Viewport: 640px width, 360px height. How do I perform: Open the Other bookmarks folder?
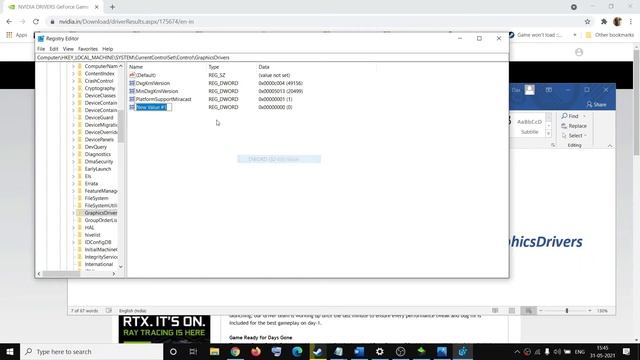pyautogui.click(x=609, y=35)
